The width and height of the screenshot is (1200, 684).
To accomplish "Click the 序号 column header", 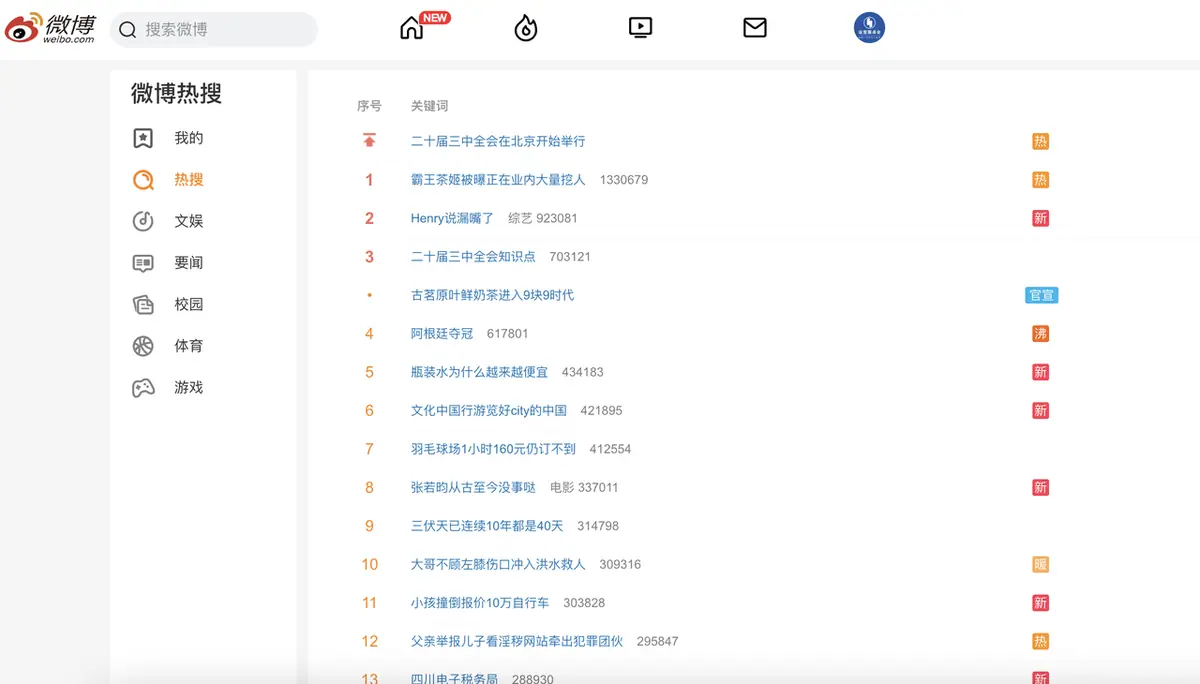I will click(369, 106).
